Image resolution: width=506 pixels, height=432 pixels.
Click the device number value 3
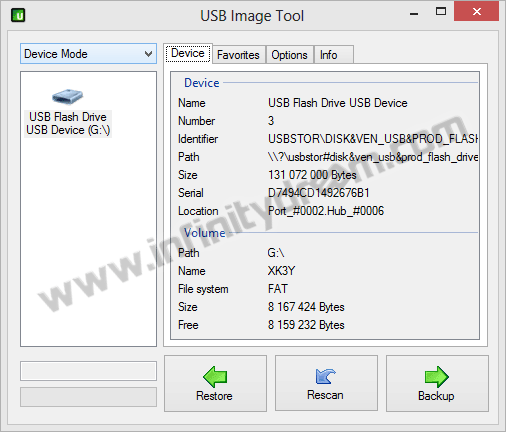click(x=271, y=121)
